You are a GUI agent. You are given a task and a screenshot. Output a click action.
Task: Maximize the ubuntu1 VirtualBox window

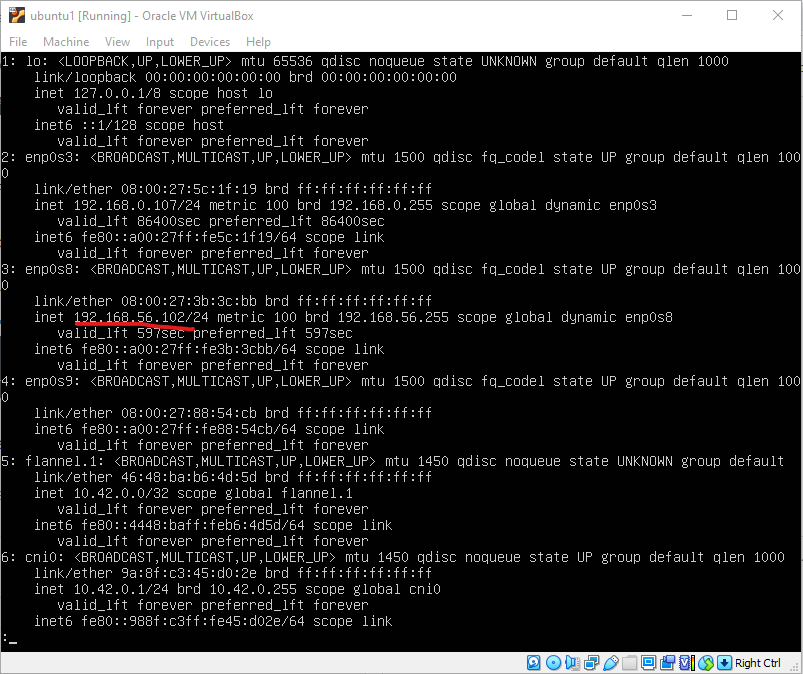pos(732,15)
